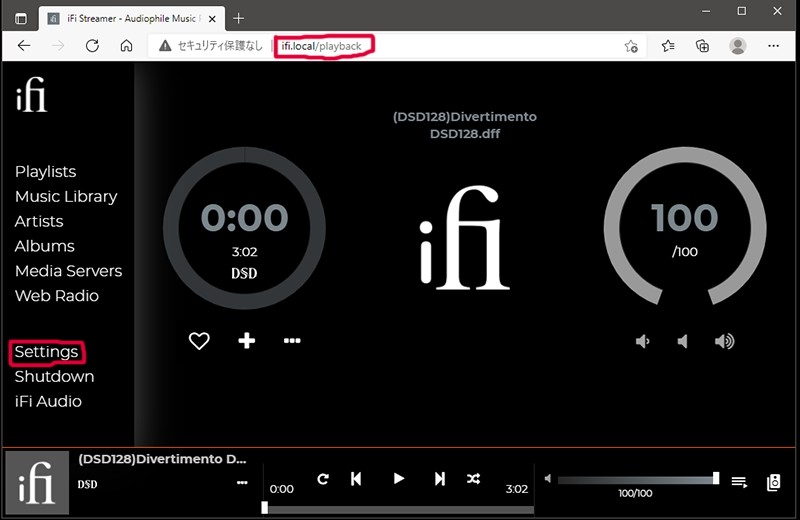
Task: Open a new browser tab
Action: coord(238,19)
